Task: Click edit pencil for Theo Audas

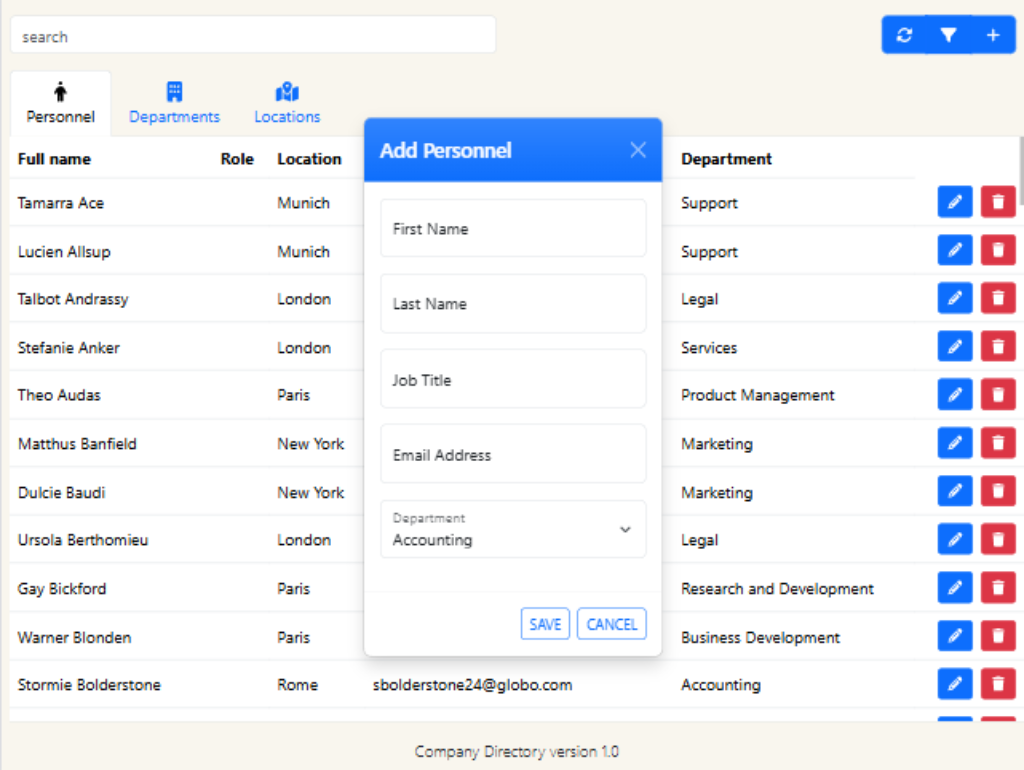Action: coord(955,394)
